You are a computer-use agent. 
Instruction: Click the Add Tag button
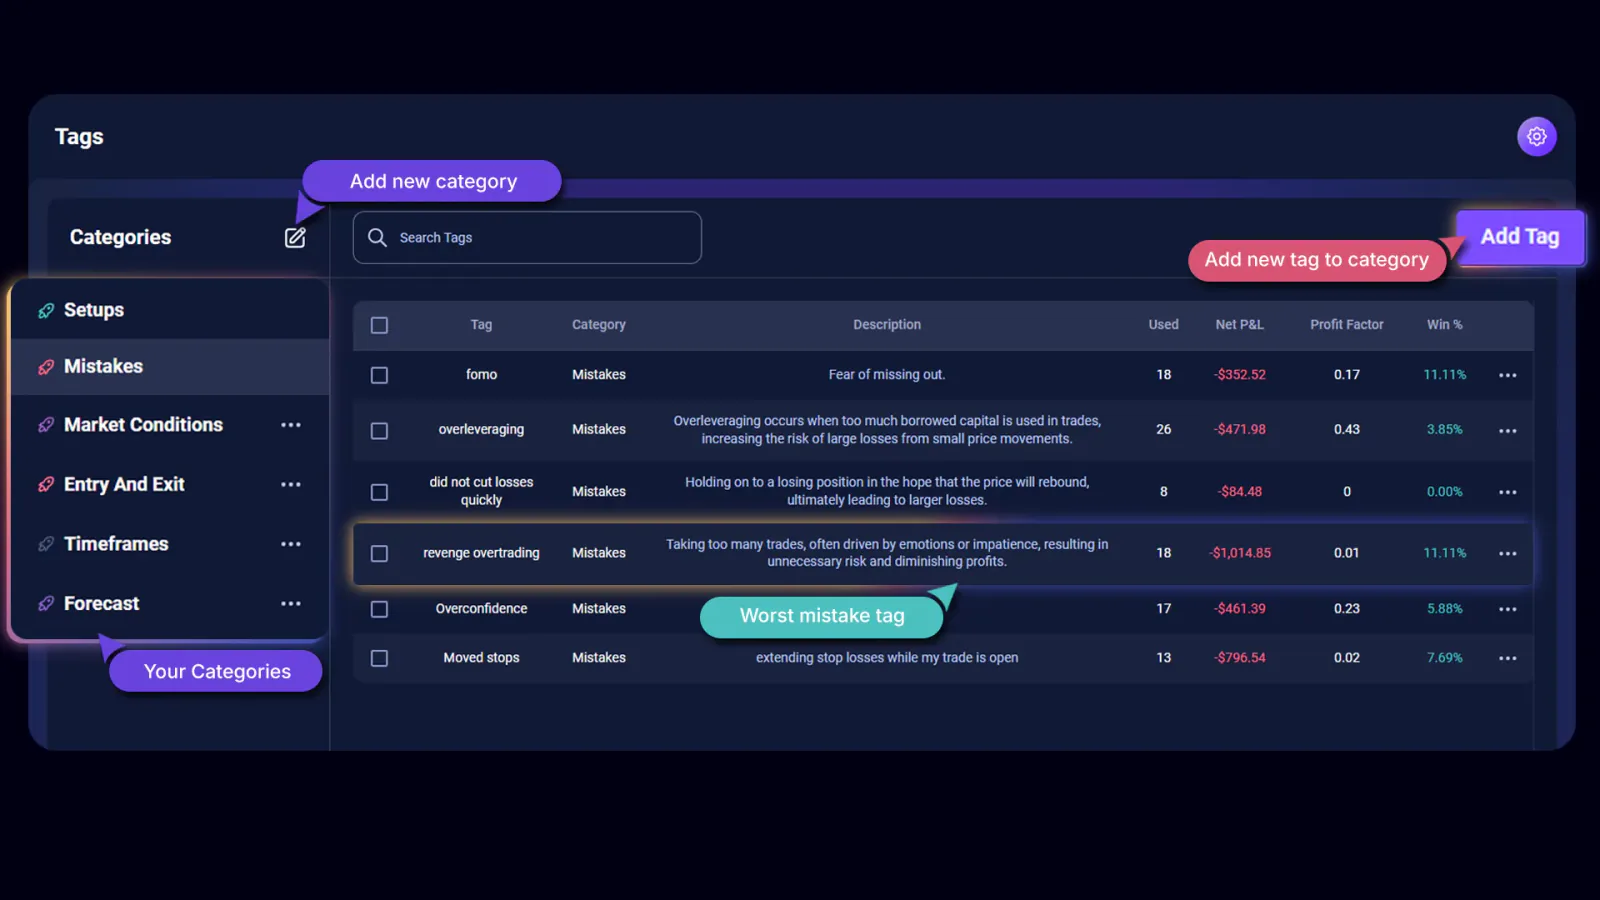pyautogui.click(x=1520, y=237)
